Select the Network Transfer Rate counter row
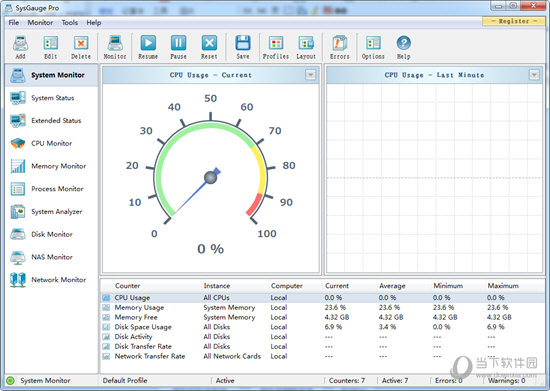The image size is (550, 391). pyautogui.click(x=323, y=356)
